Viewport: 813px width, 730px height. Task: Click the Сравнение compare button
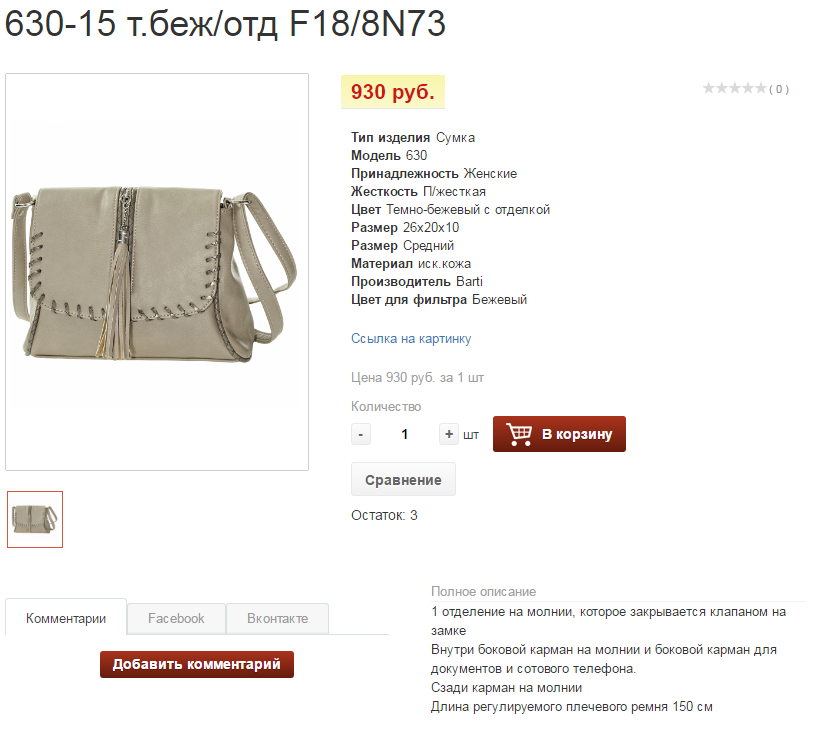[x=403, y=480]
